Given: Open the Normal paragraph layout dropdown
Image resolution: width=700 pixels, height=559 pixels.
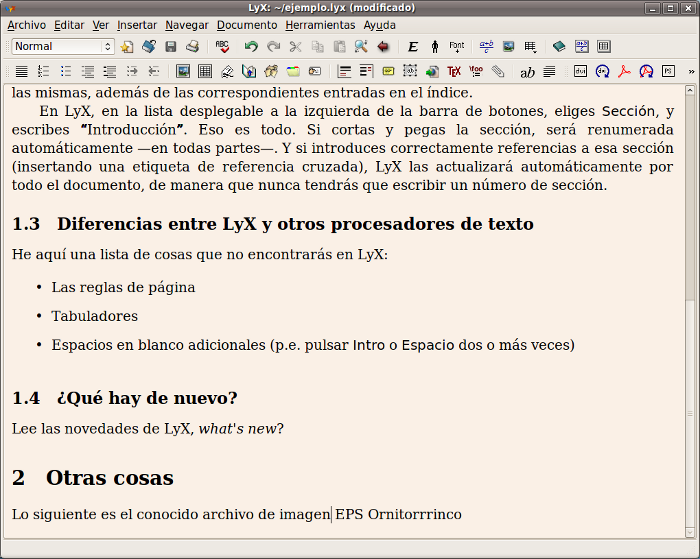Looking at the screenshot, I should (63, 46).
